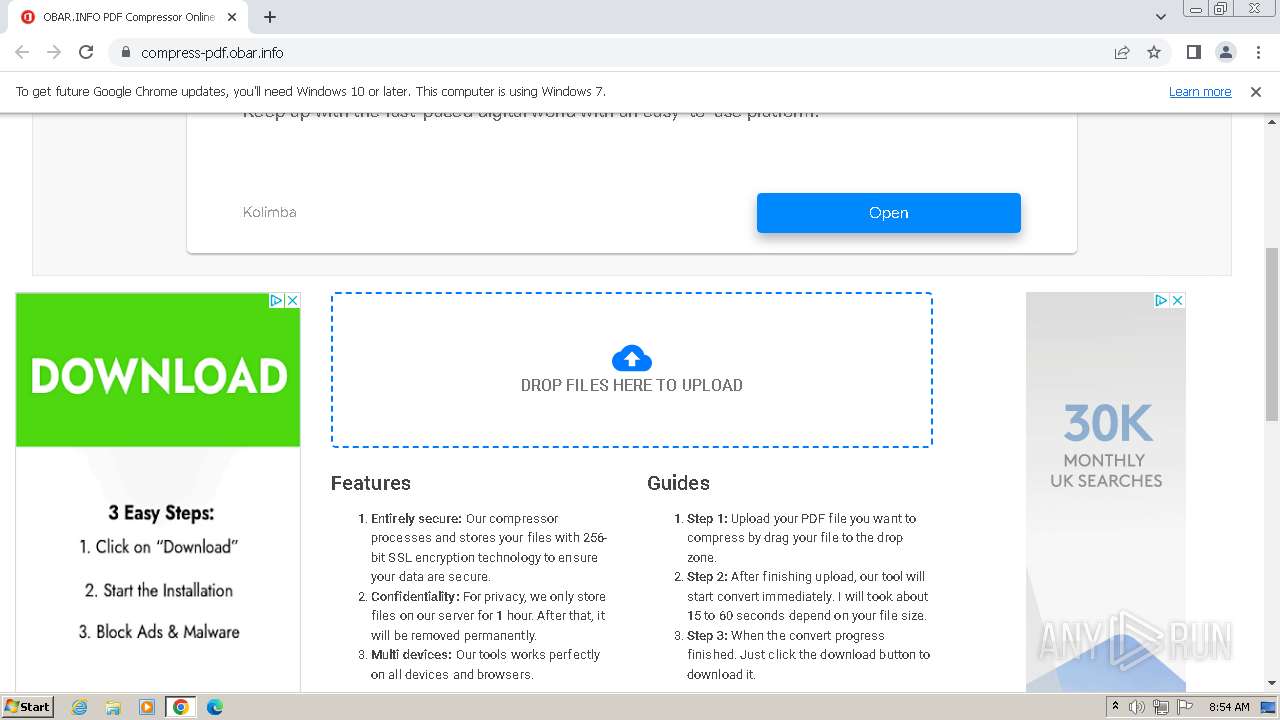Screen dimensions: 1280x720
Task: Click the share page icon in address bar
Action: [1122, 52]
